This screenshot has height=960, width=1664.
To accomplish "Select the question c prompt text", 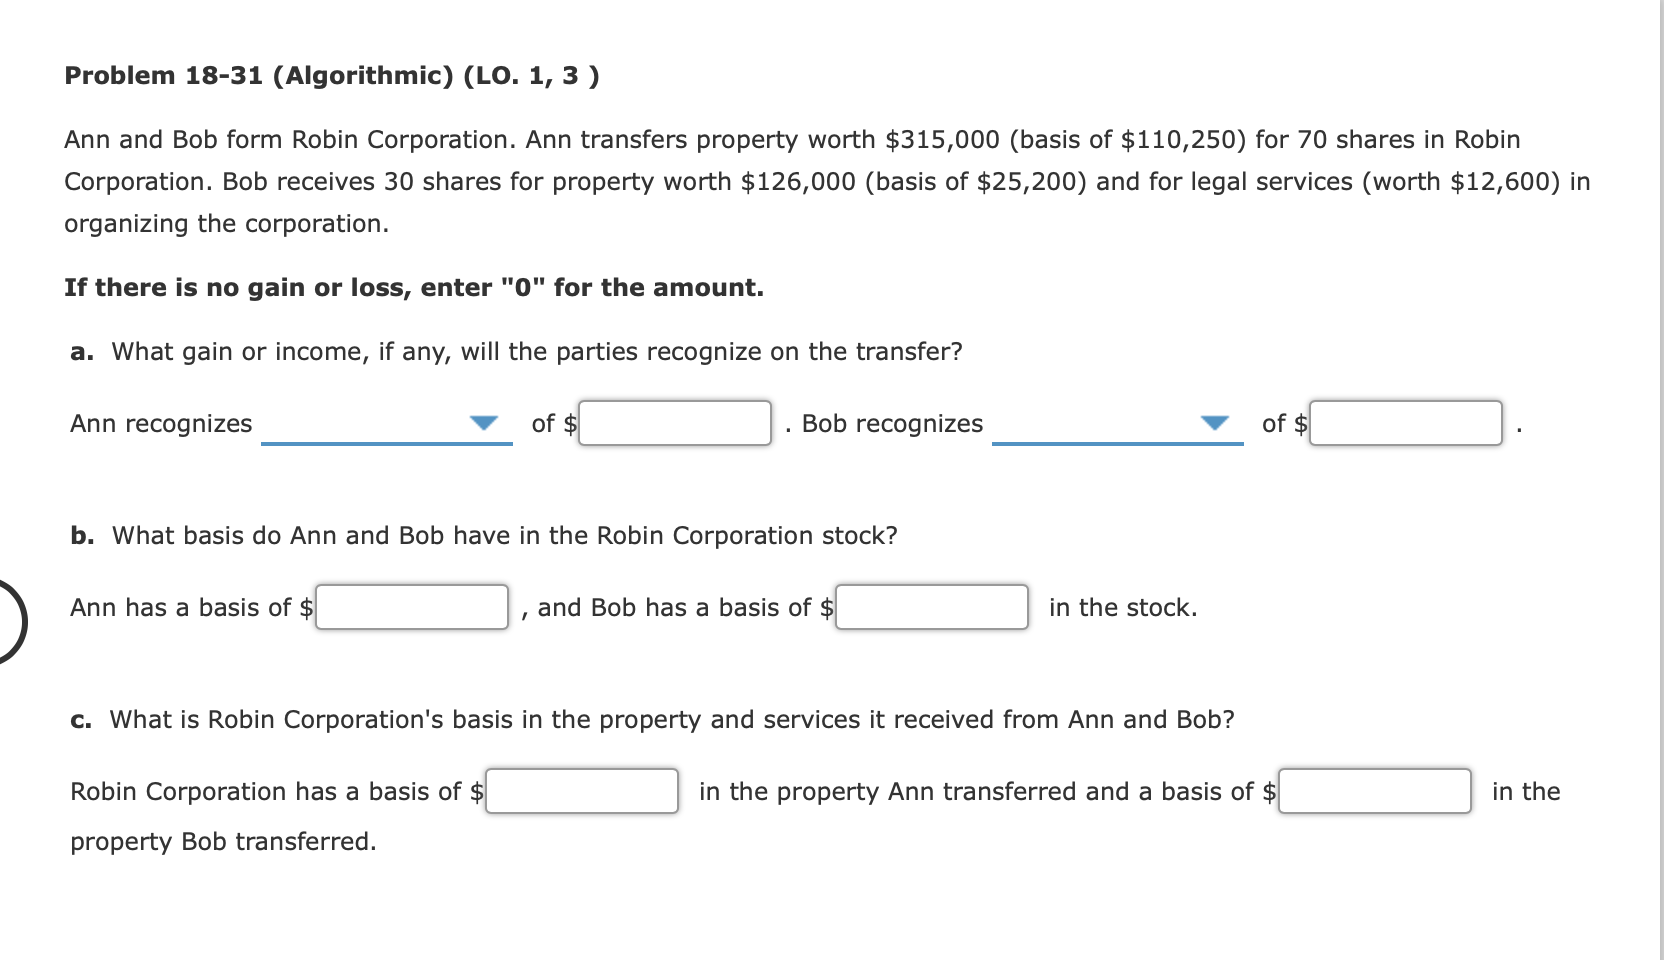I will click(651, 718).
